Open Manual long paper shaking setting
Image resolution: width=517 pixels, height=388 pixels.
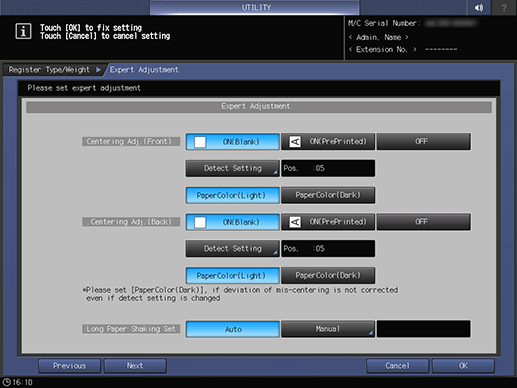[x=328, y=329]
